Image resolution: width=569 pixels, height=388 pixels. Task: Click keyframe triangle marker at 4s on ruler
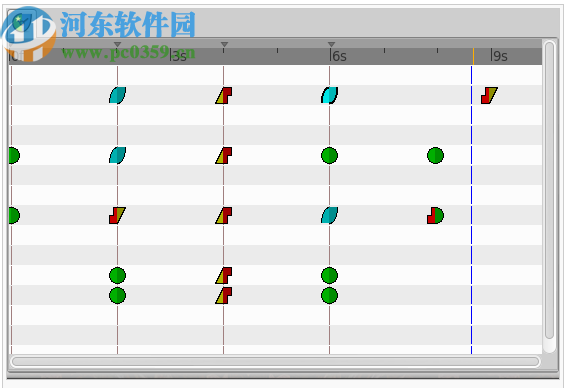(224, 44)
